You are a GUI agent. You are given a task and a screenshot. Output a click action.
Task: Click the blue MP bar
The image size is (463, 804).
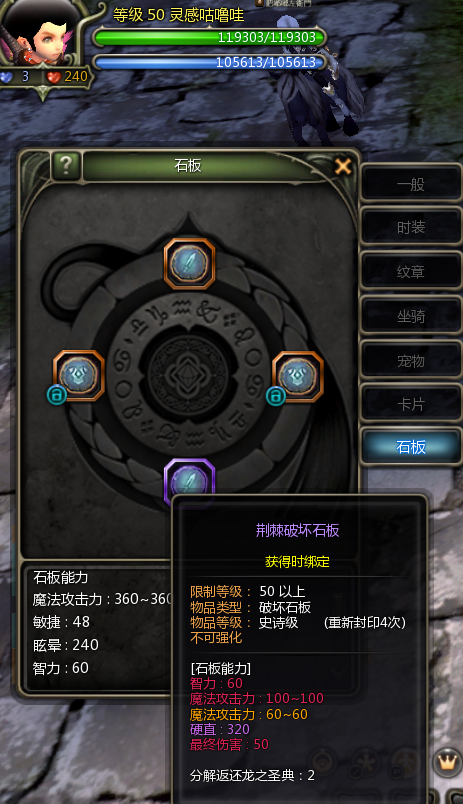(x=210, y=62)
